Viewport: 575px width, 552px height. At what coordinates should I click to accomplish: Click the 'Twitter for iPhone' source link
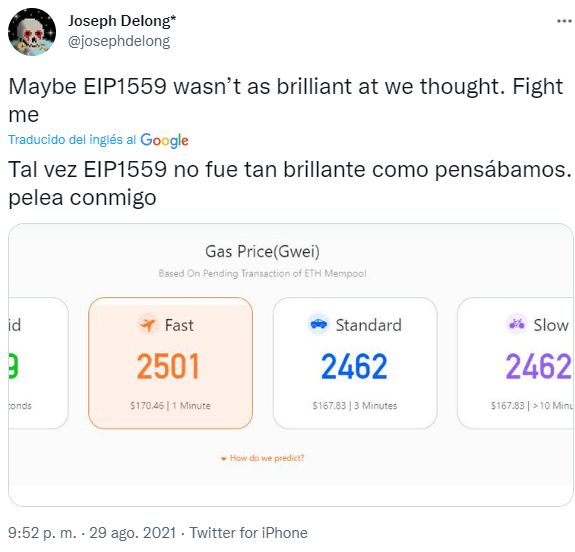point(248,533)
